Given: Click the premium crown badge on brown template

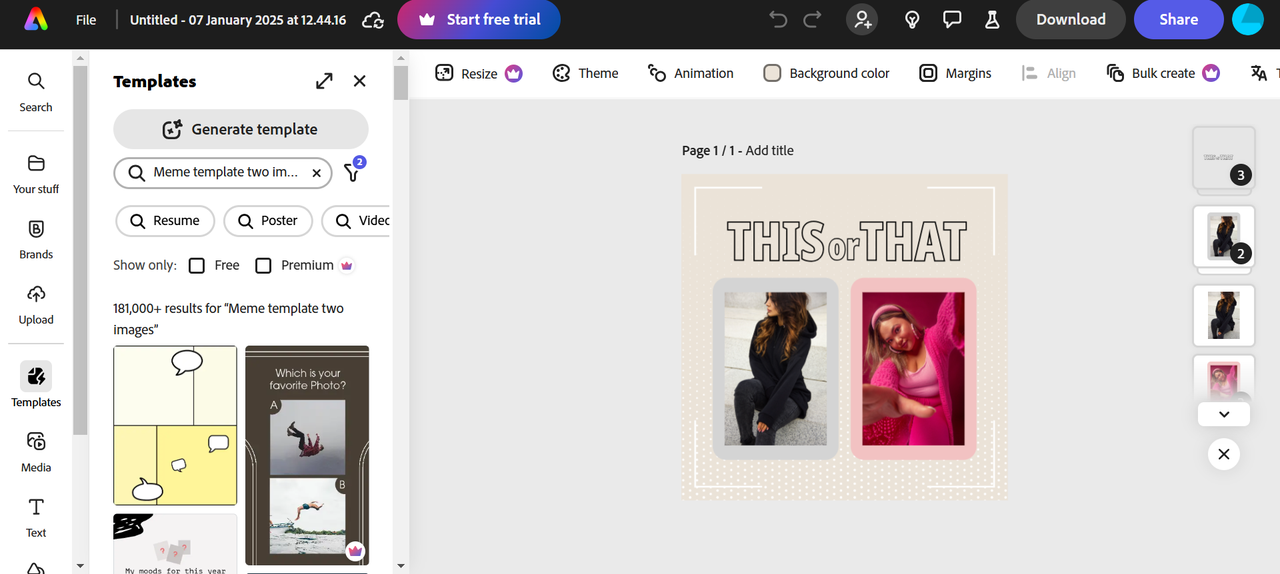Looking at the screenshot, I should pyautogui.click(x=355, y=551).
